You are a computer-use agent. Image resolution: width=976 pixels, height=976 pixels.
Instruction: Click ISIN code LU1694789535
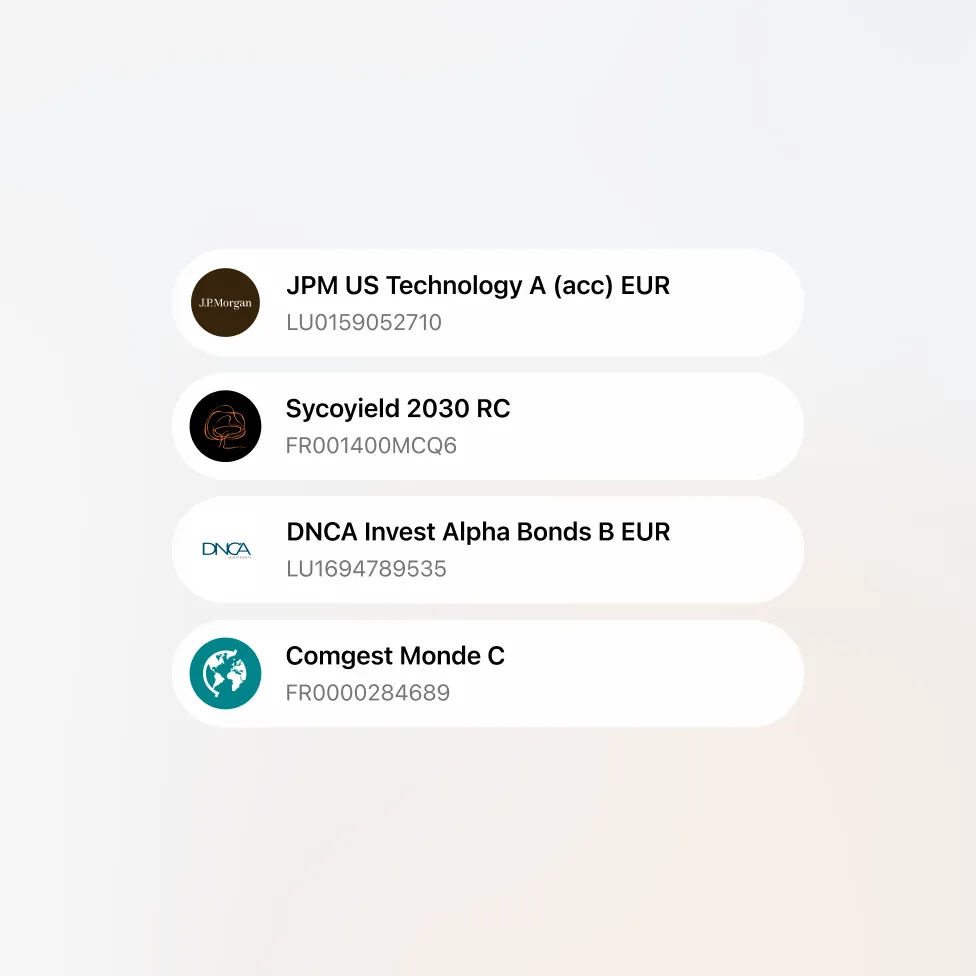[367, 569]
